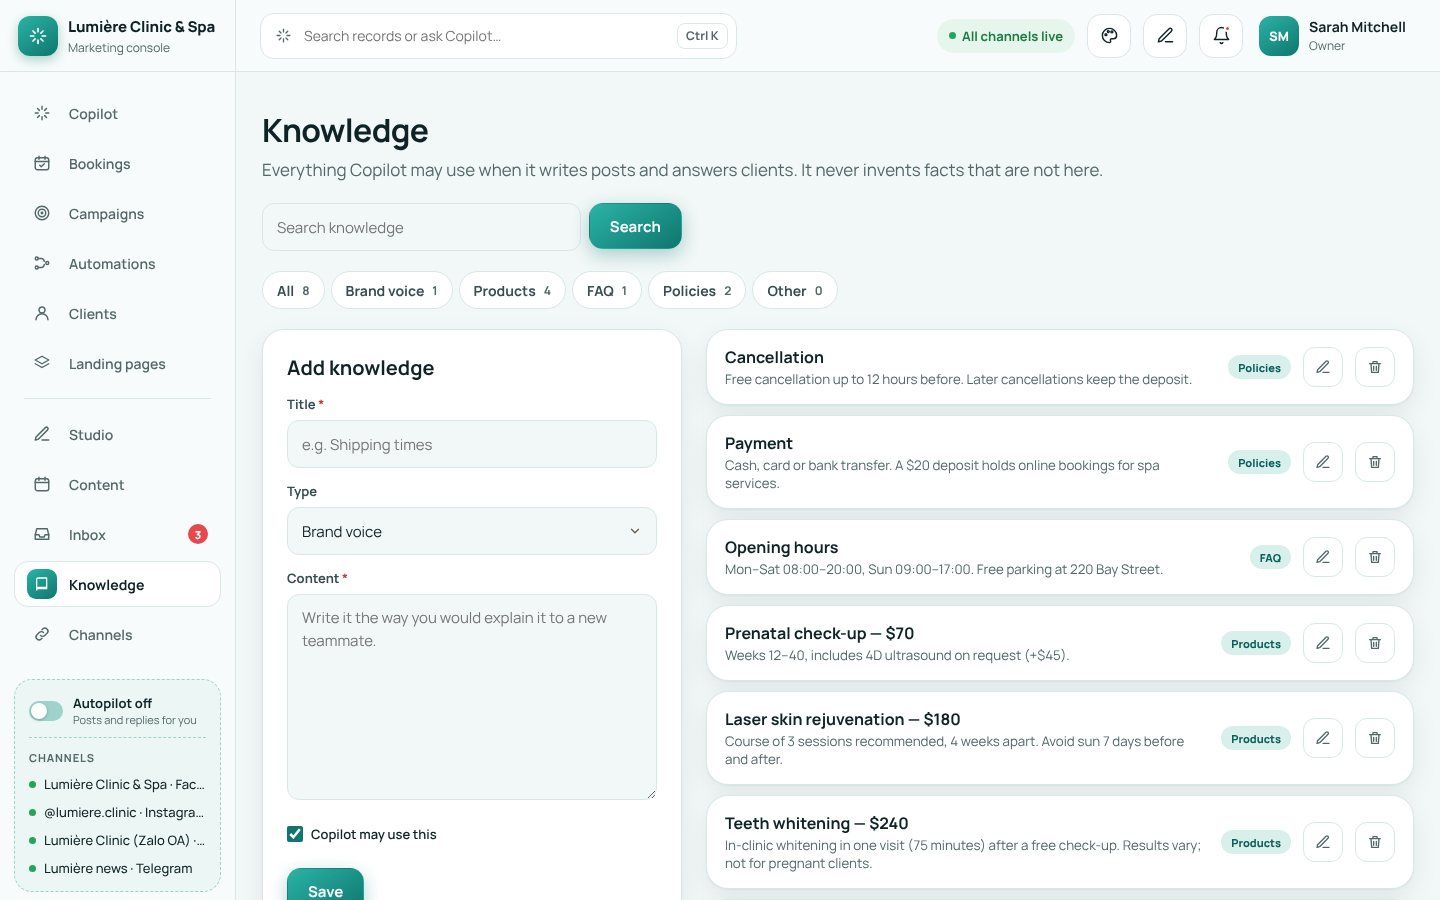
Task: Open the theme palette icon in header
Action: coord(1109,36)
